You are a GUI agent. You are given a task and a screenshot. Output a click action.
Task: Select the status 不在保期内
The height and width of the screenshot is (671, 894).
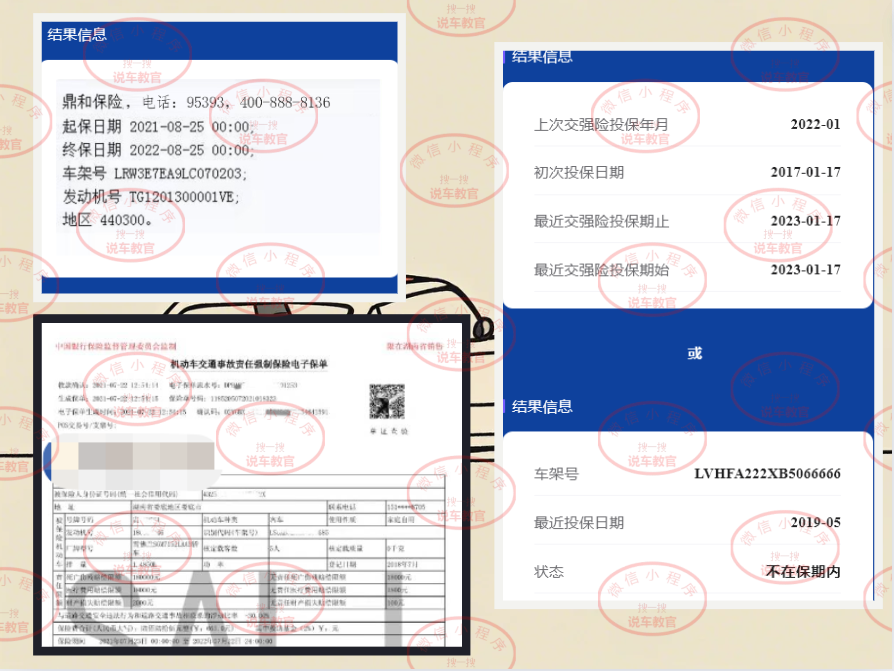pos(803,572)
